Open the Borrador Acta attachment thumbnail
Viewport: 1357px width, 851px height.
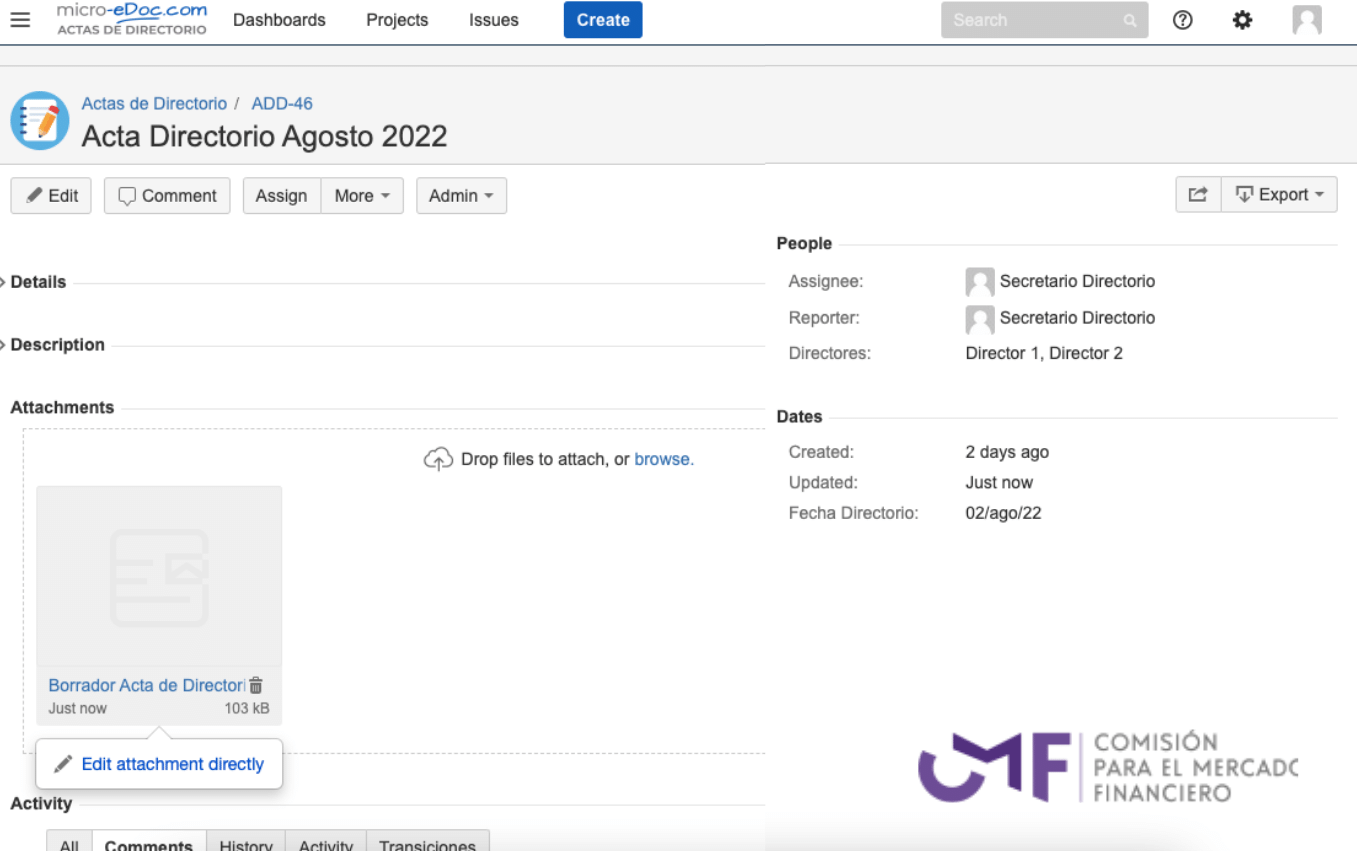pos(159,575)
